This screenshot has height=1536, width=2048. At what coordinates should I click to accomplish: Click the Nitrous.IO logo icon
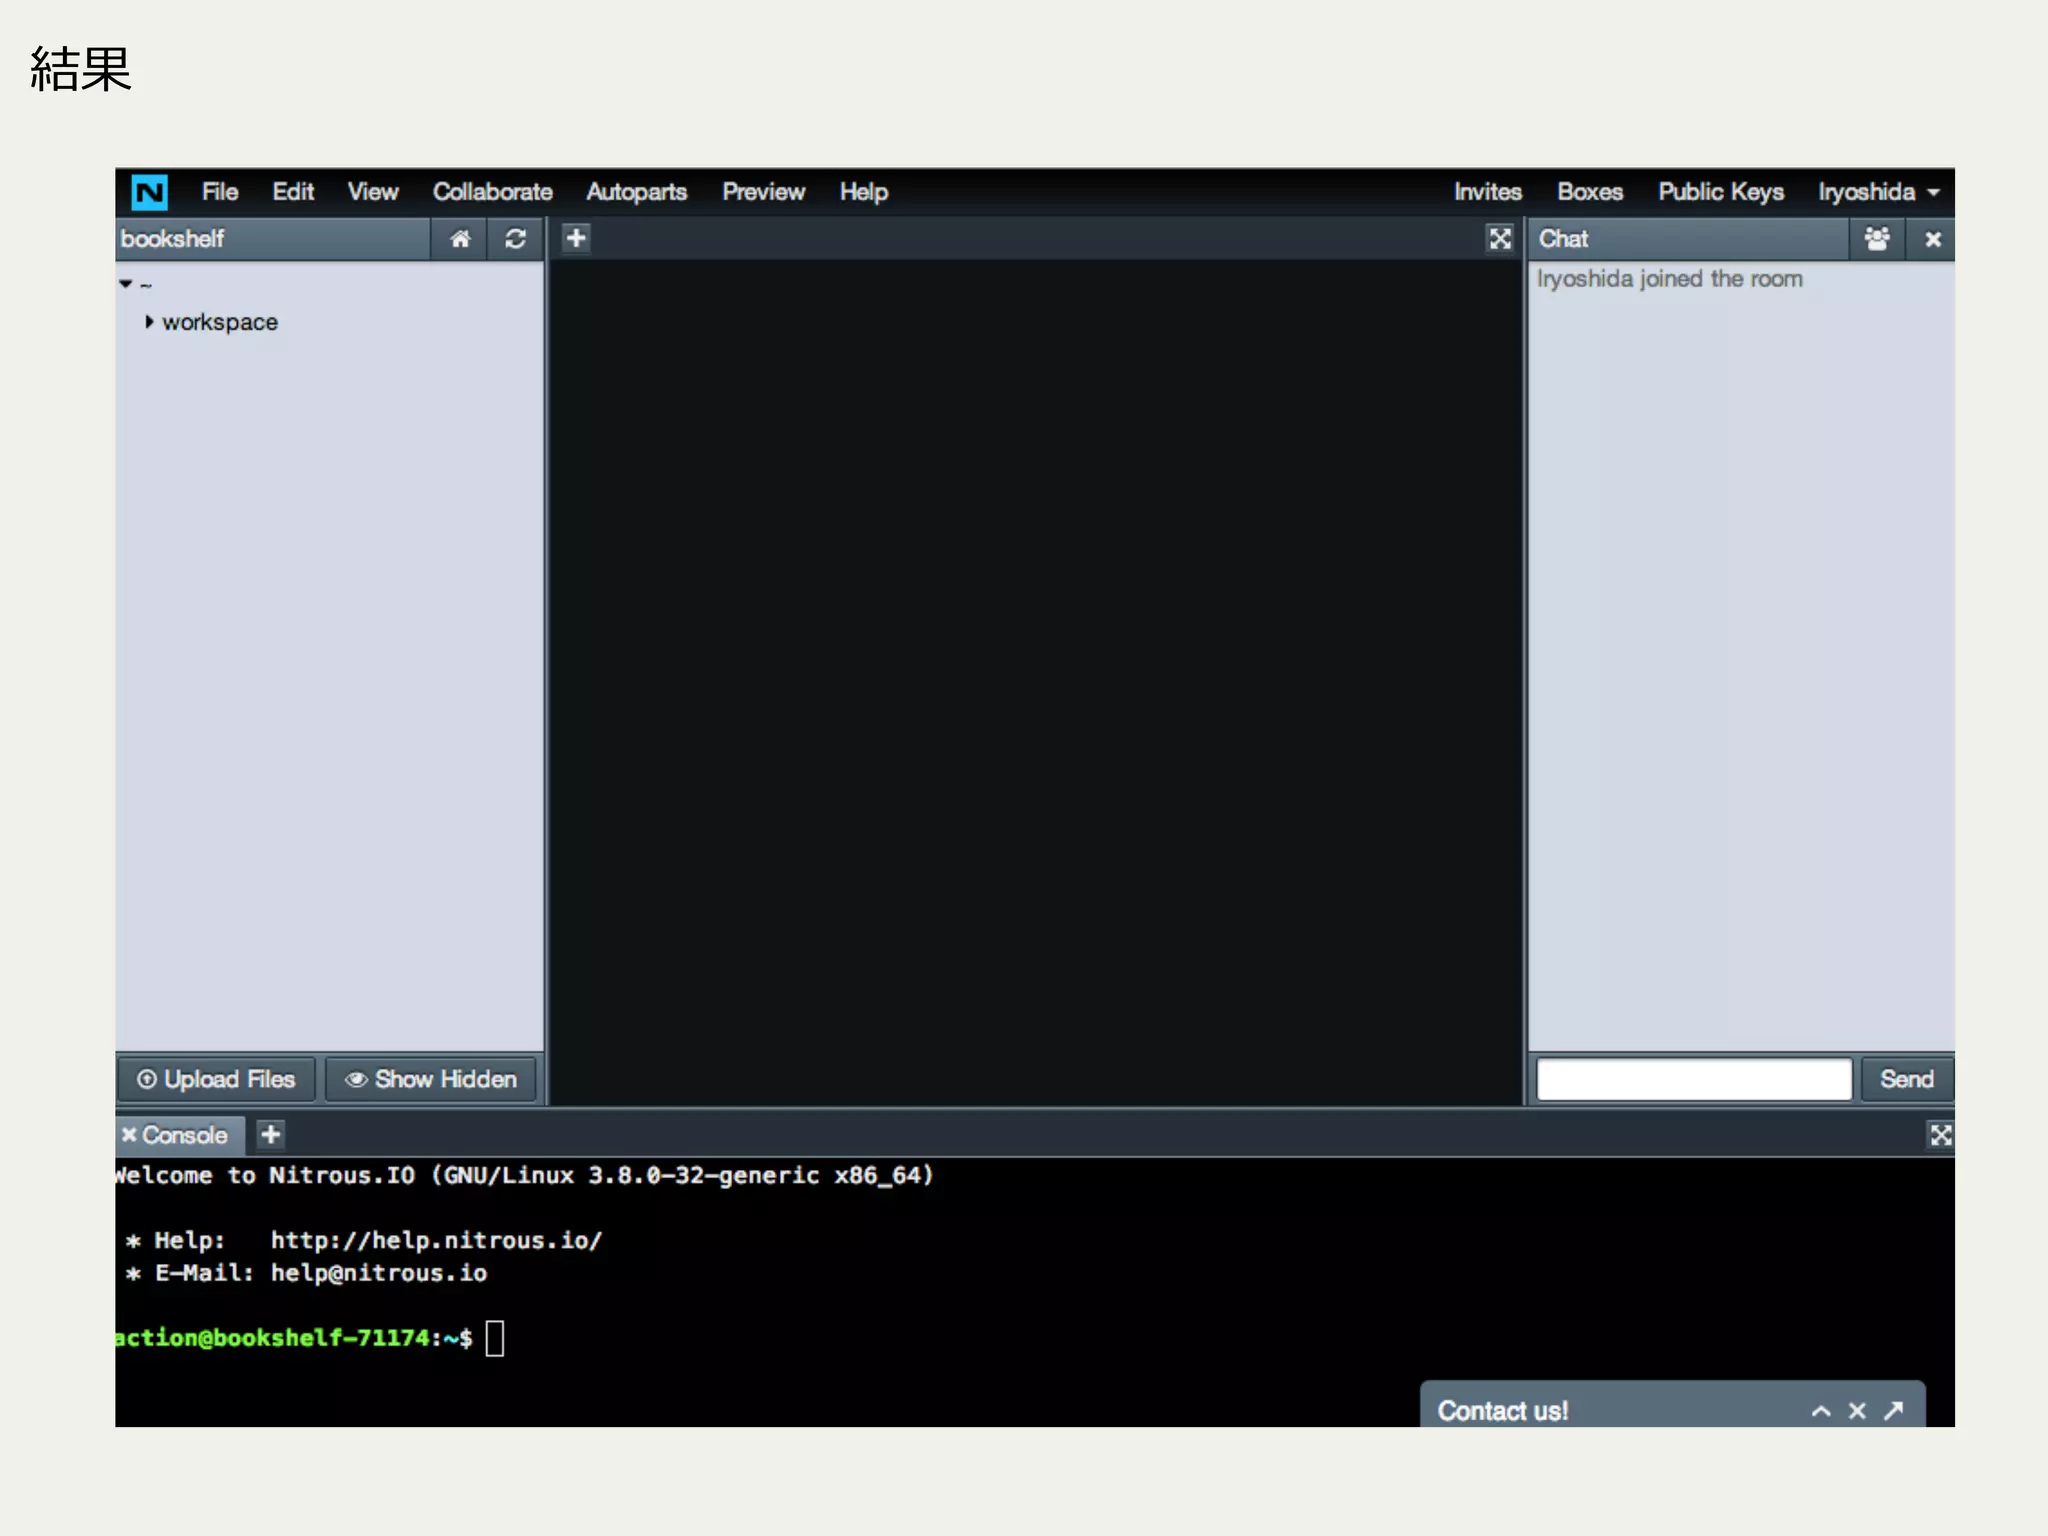point(150,191)
